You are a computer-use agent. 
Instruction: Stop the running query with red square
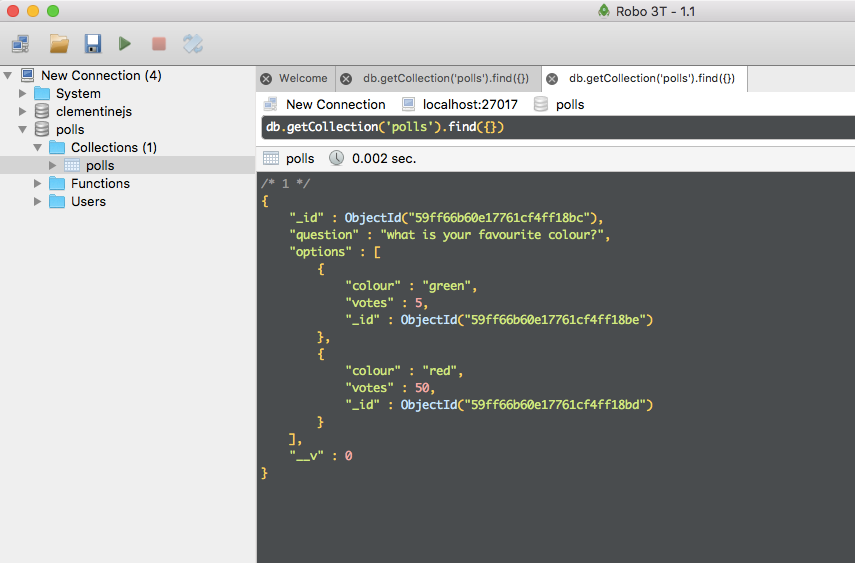[159, 44]
